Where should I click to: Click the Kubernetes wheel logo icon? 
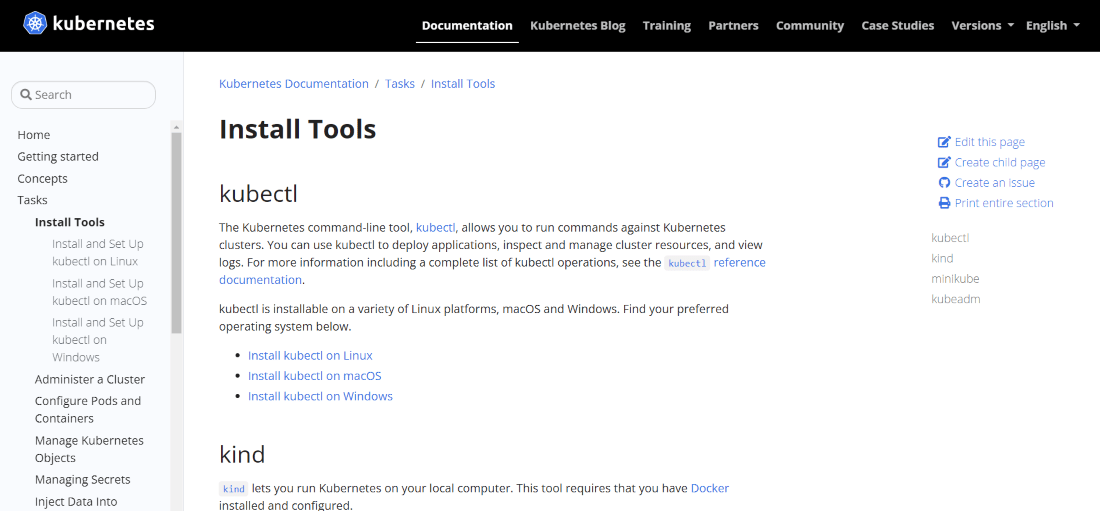34,23
